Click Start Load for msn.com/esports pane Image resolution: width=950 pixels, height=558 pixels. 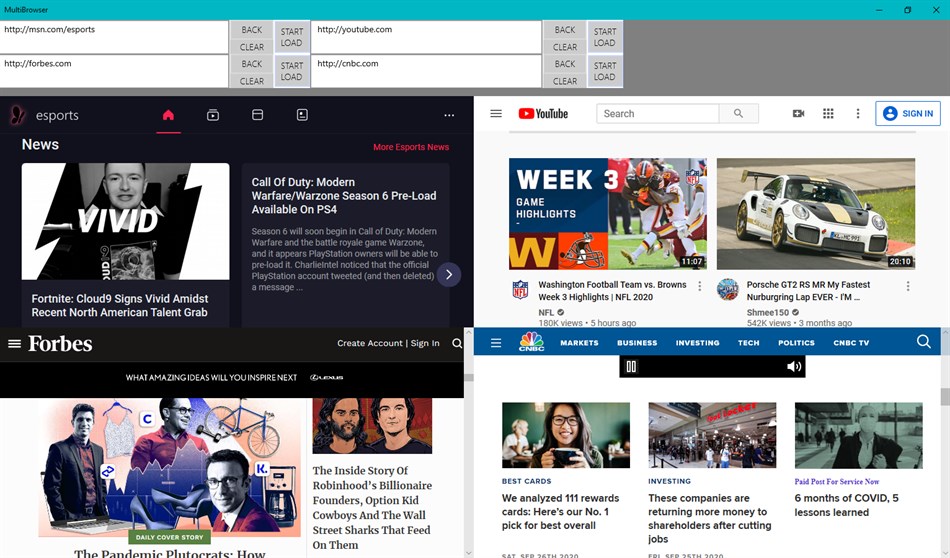291,37
